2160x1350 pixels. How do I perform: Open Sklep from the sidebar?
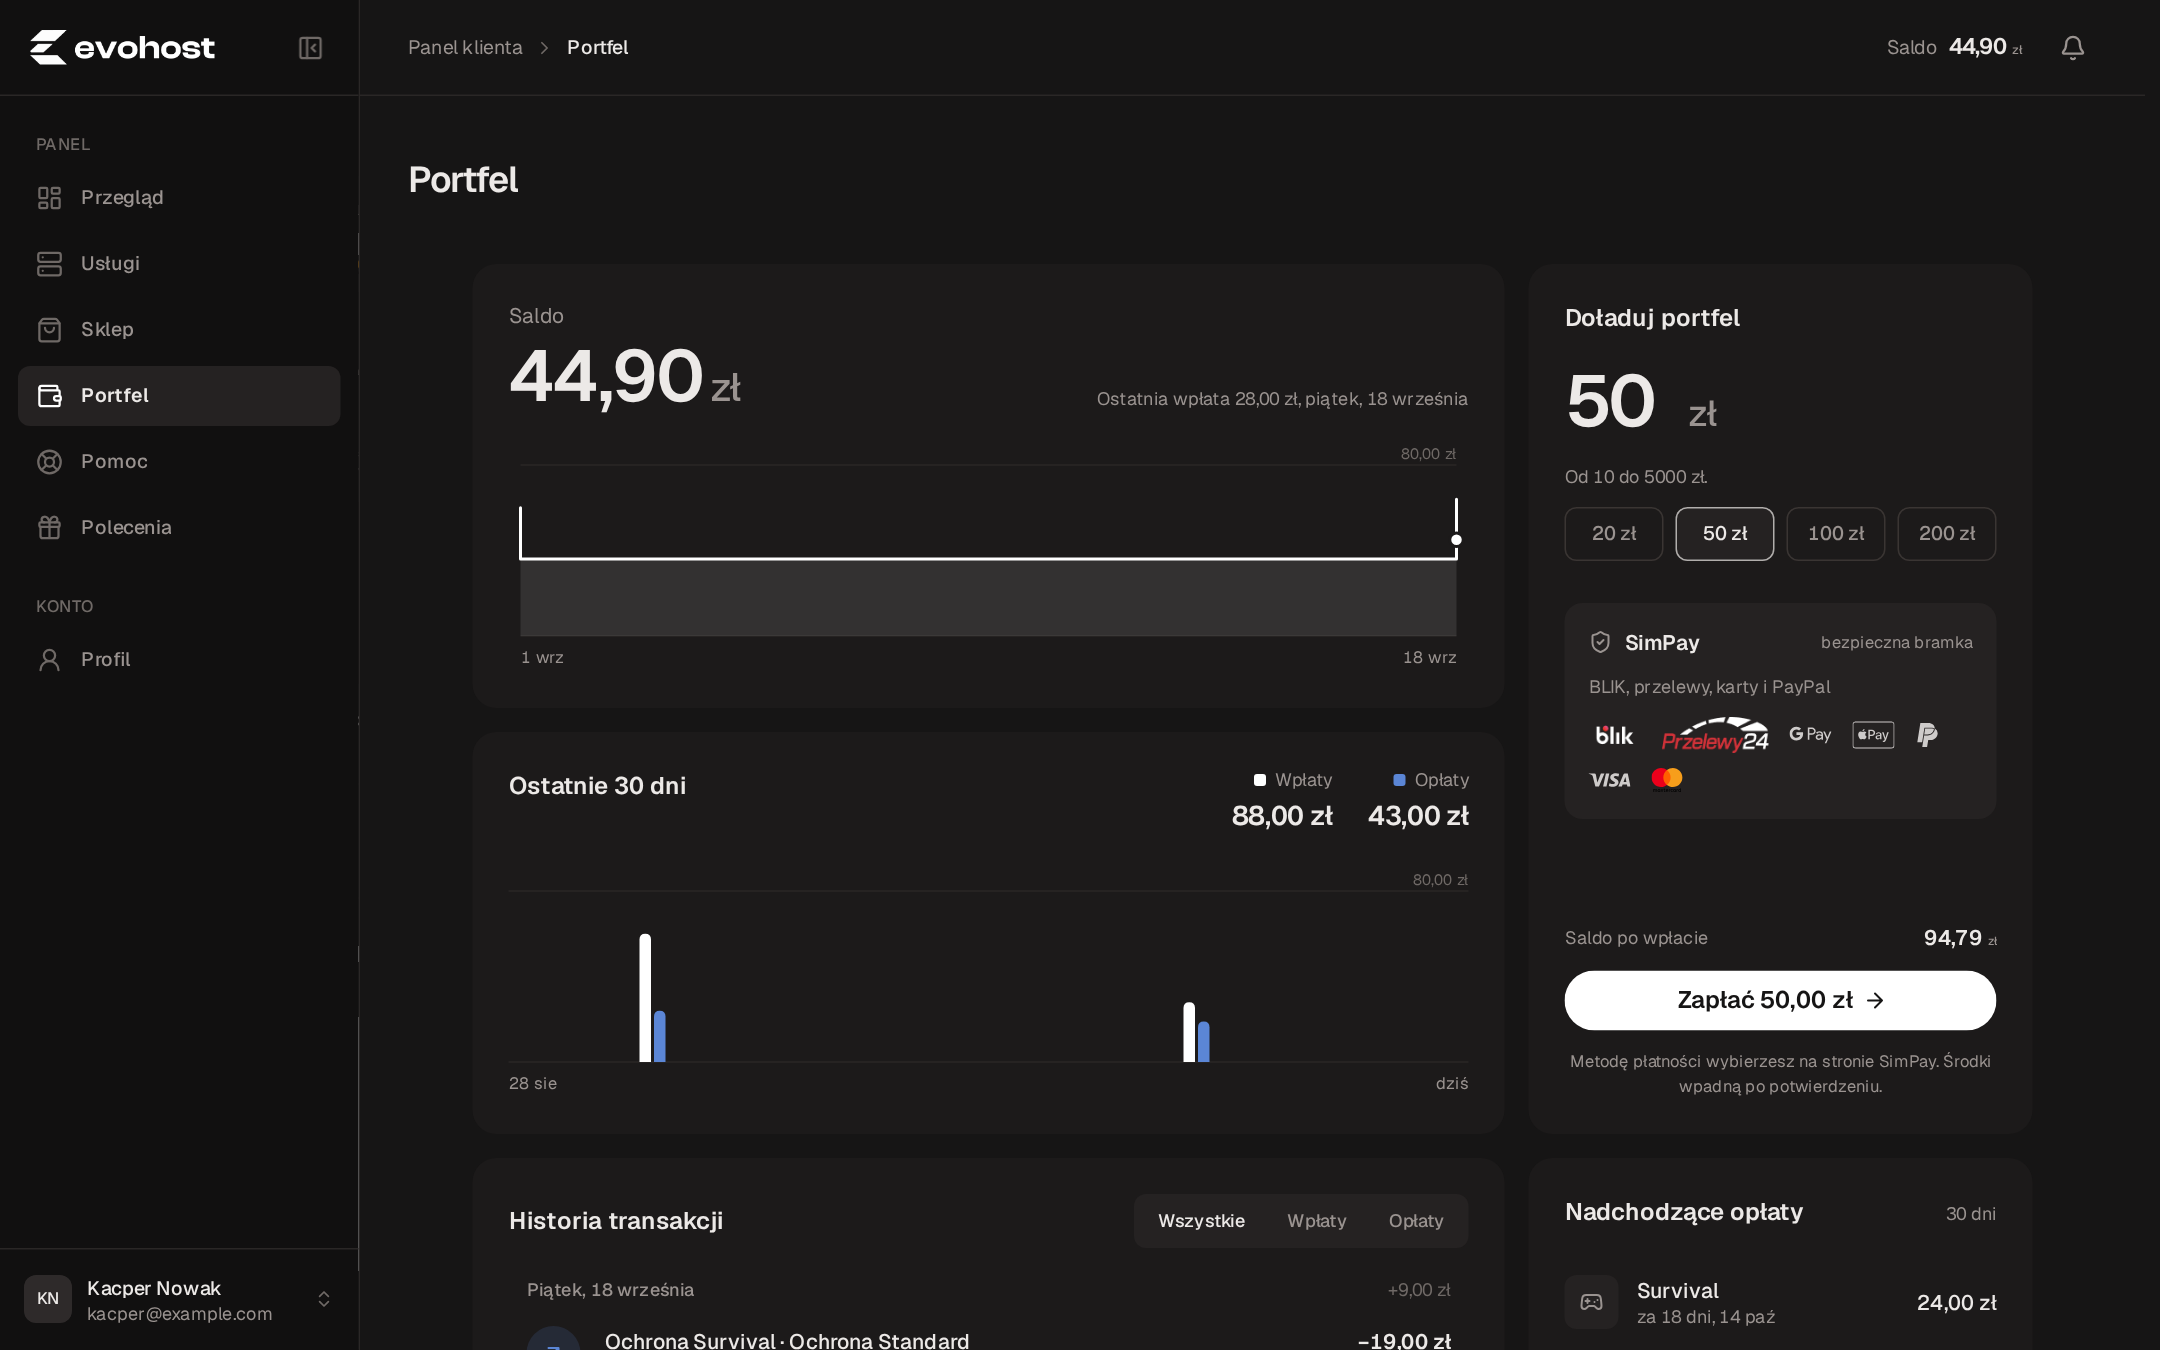click(x=179, y=330)
